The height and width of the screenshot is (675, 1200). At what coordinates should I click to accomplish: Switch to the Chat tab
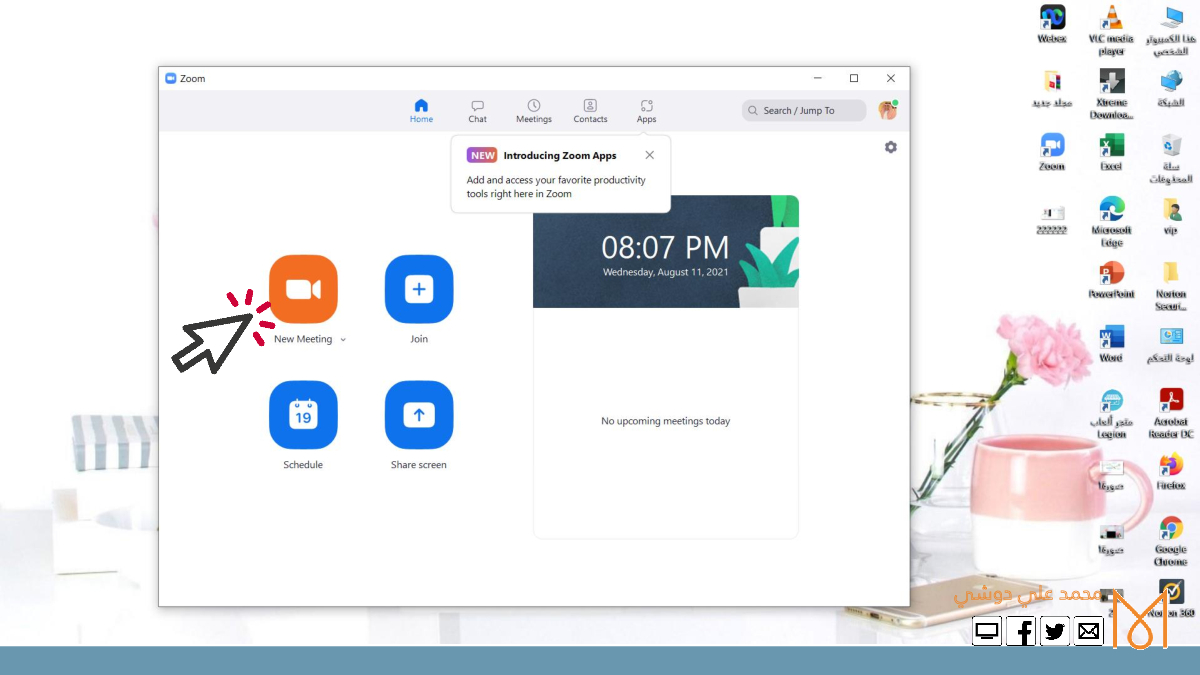click(477, 111)
